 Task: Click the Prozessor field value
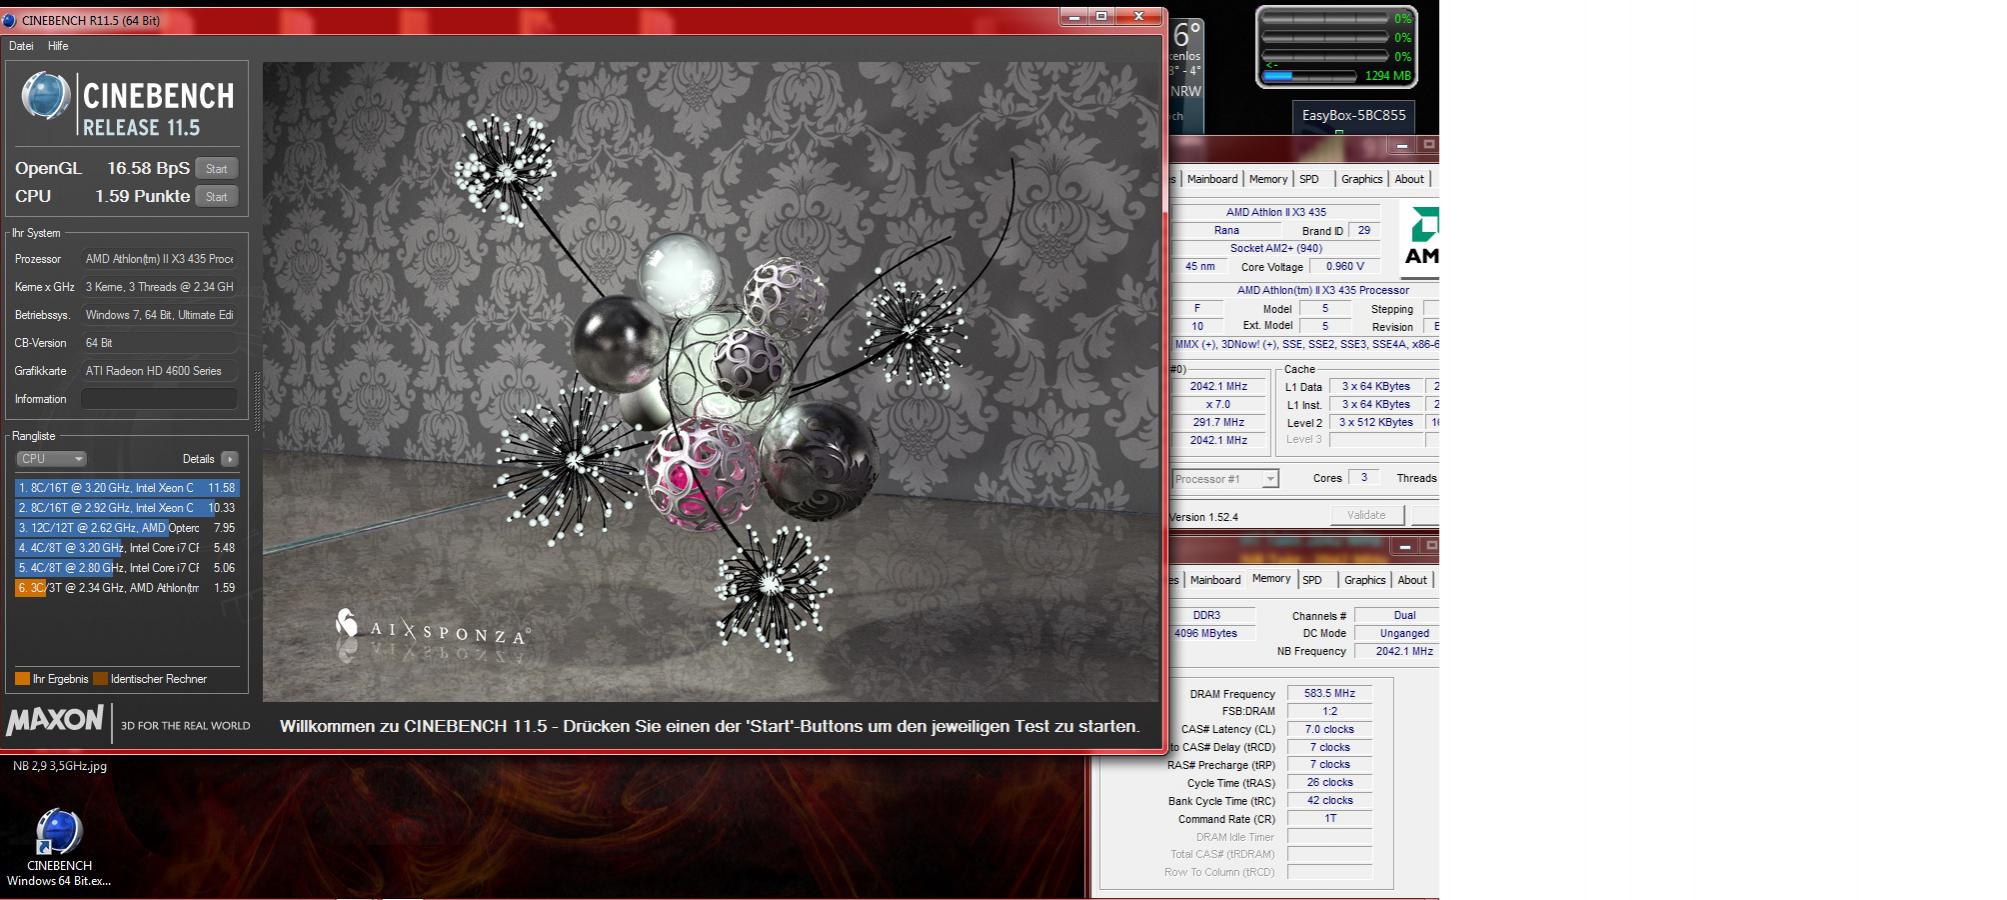coord(159,259)
